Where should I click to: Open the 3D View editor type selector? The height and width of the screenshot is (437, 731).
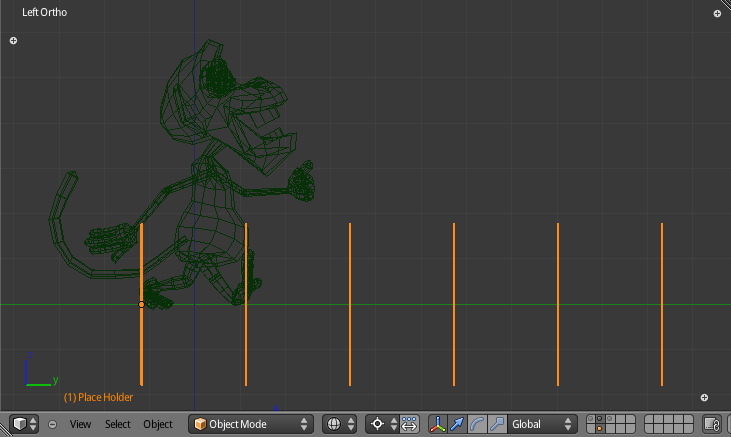click(x=24, y=424)
